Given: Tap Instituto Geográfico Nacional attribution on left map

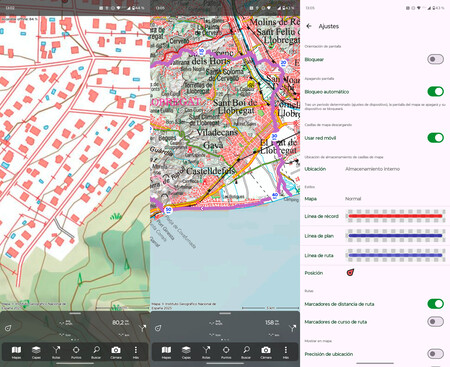Looking at the screenshot, I should [x=34, y=306].
